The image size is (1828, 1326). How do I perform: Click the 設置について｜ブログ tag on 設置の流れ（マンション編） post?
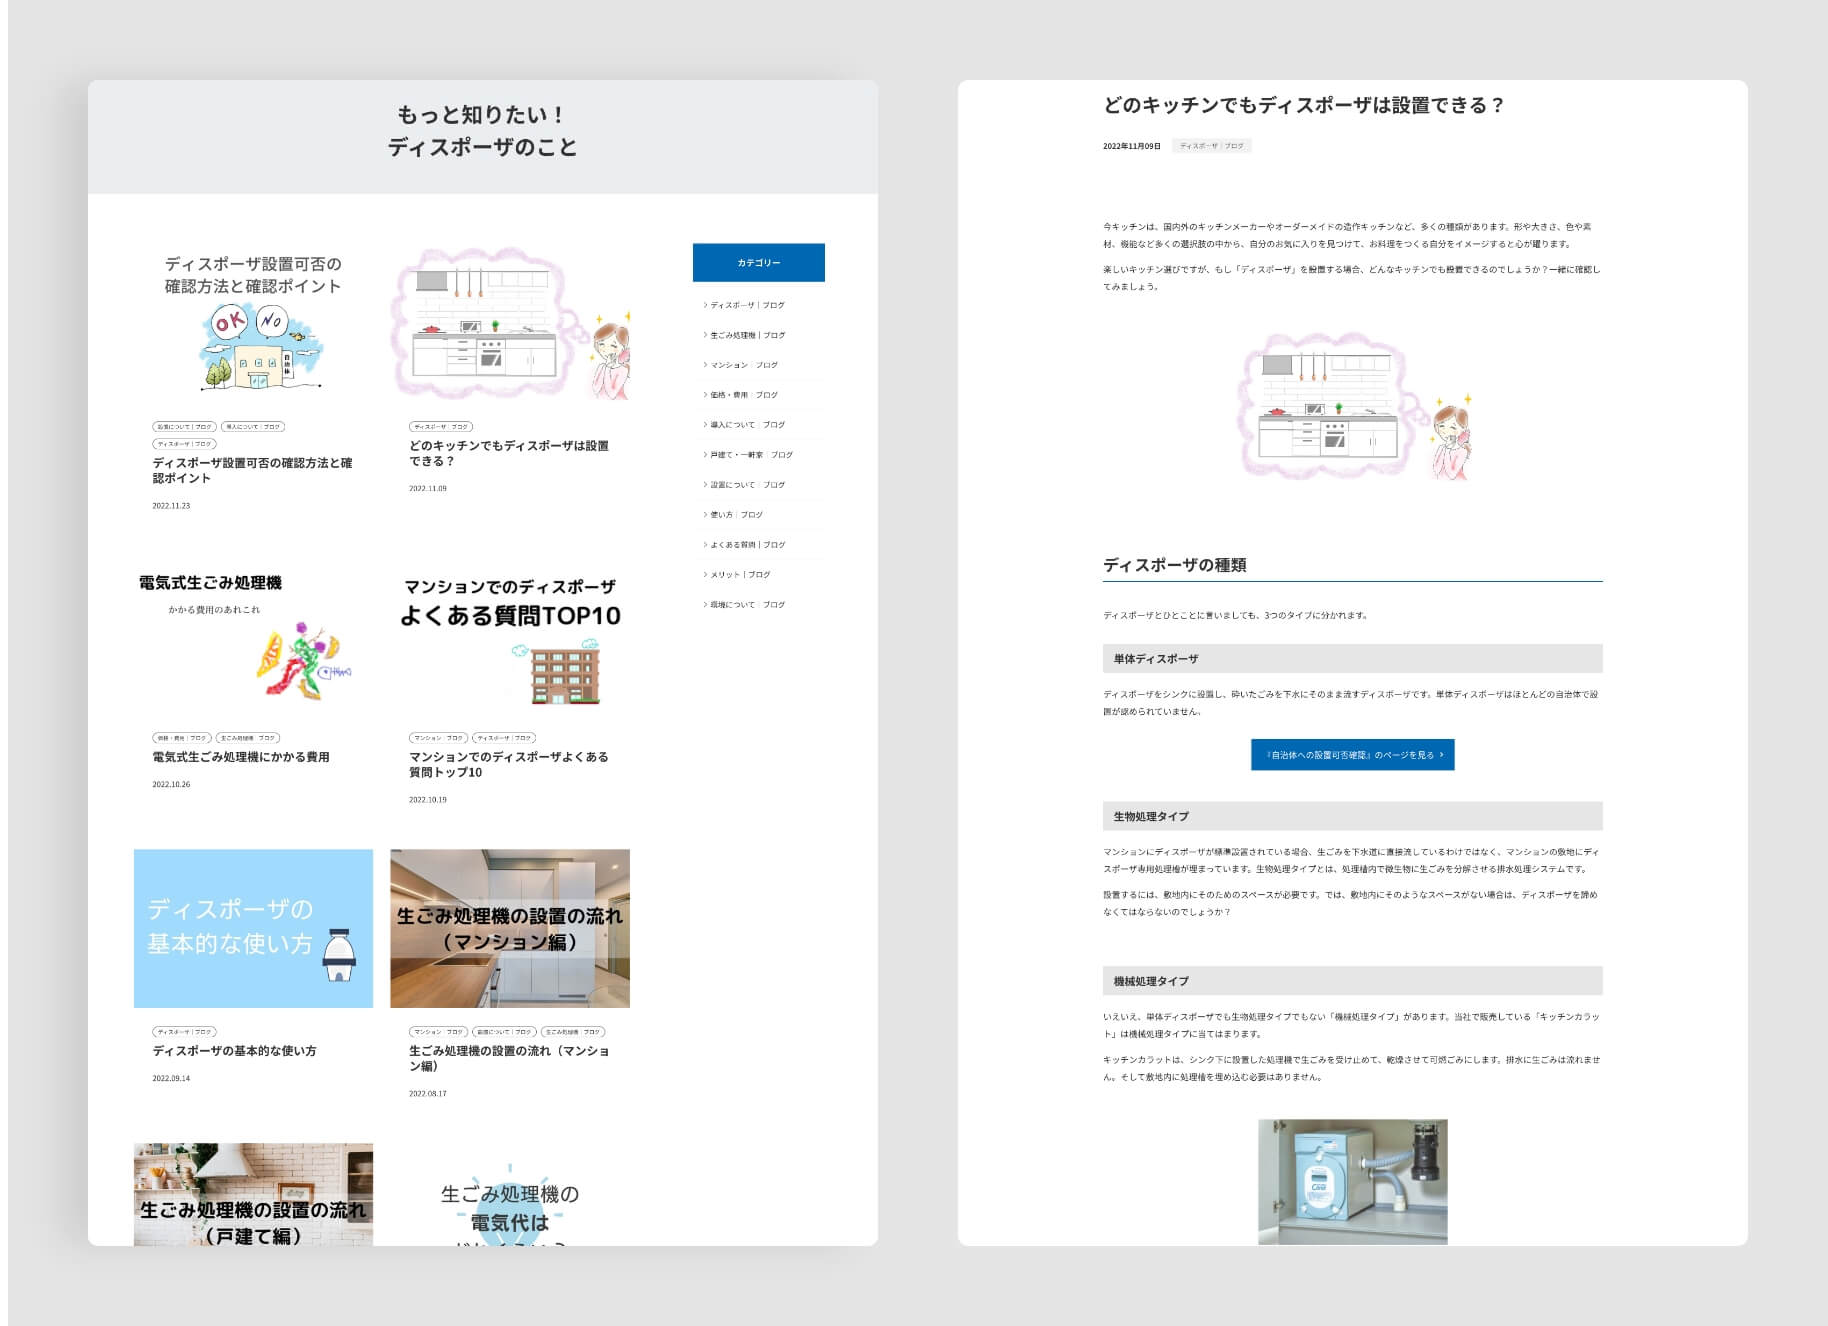[505, 1032]
